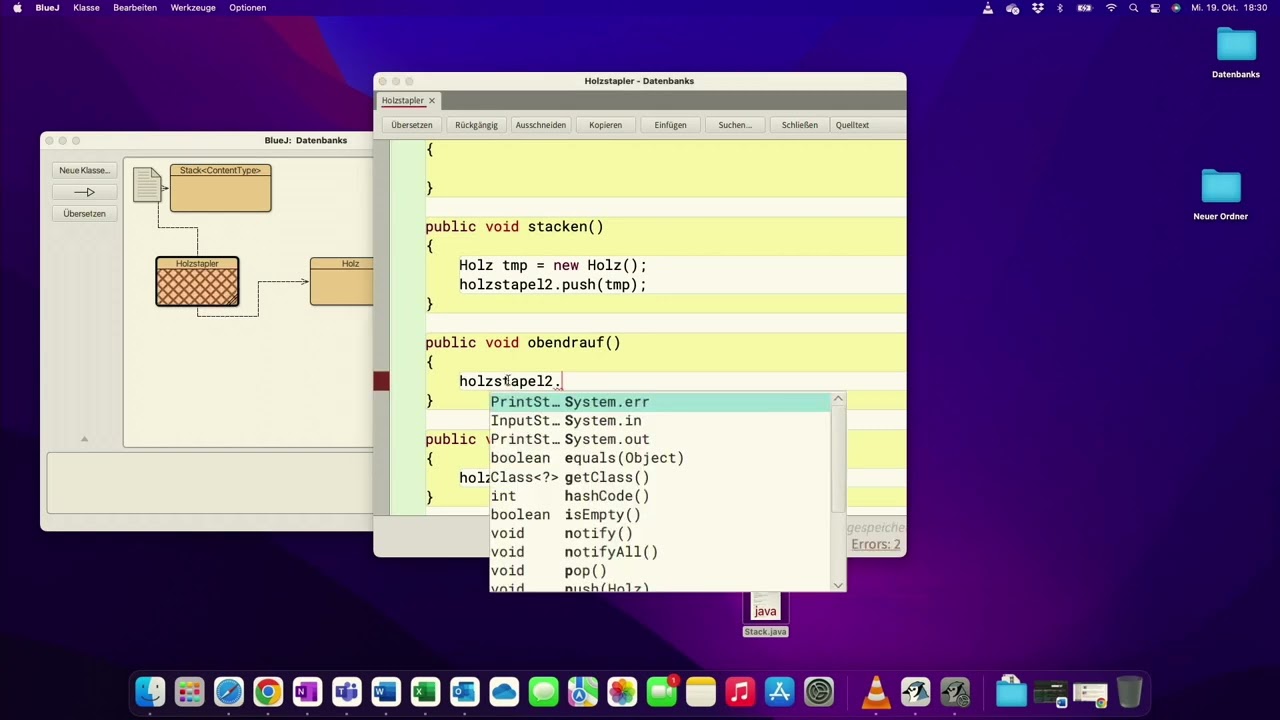
Task: Open the Bluetooth status menu
Action: [1060, 8]
